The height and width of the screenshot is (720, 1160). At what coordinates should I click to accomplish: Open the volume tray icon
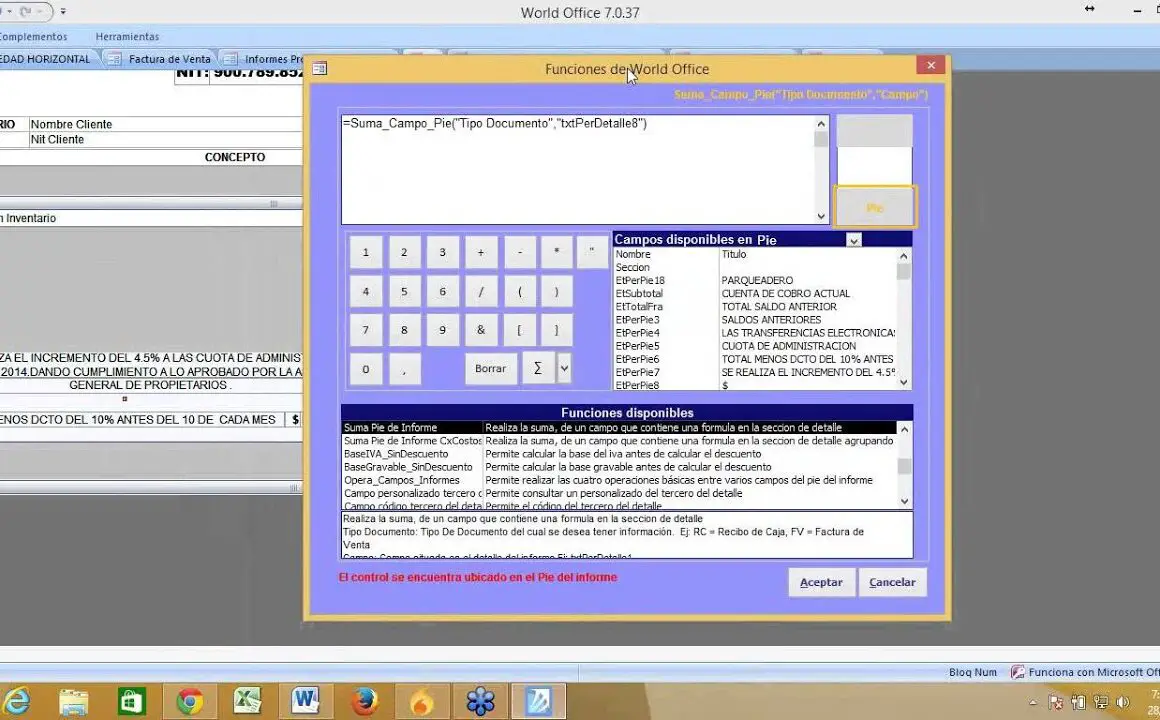click(1123, 702)
